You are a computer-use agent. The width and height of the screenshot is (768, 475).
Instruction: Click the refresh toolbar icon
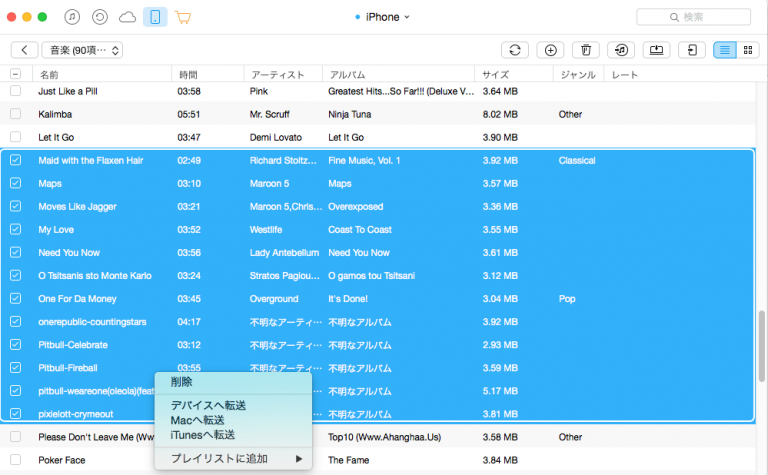click(x=515, y=50)
